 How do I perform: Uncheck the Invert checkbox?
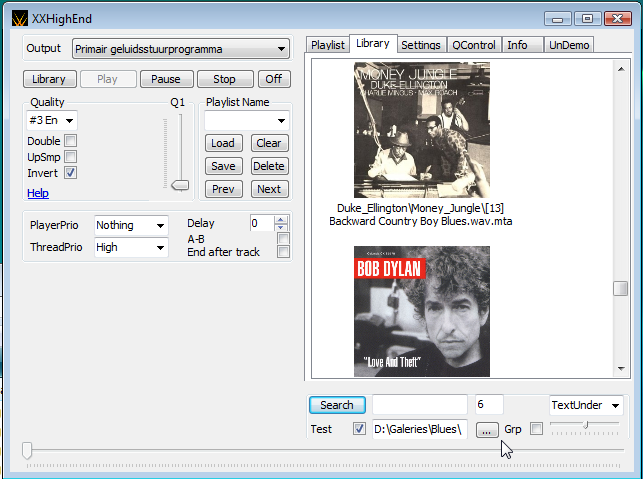tap(71, 173)
